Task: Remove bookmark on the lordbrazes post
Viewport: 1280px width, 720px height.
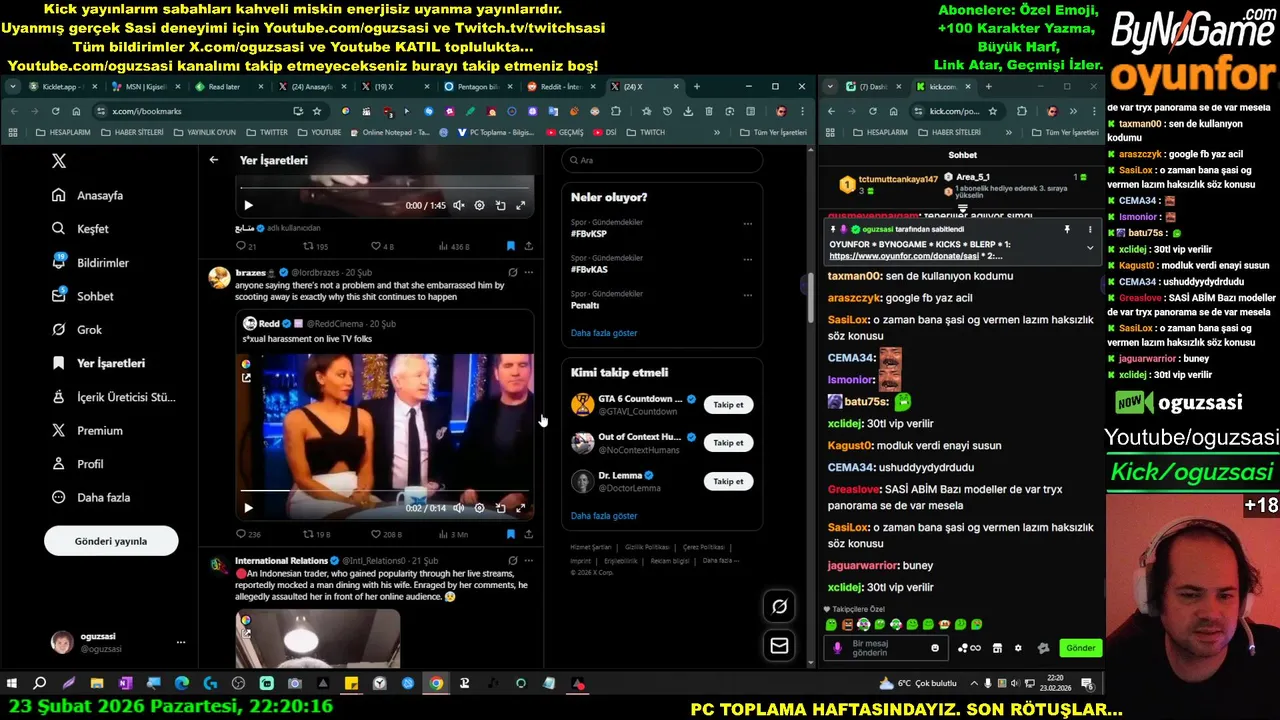Action: [510, 535]
